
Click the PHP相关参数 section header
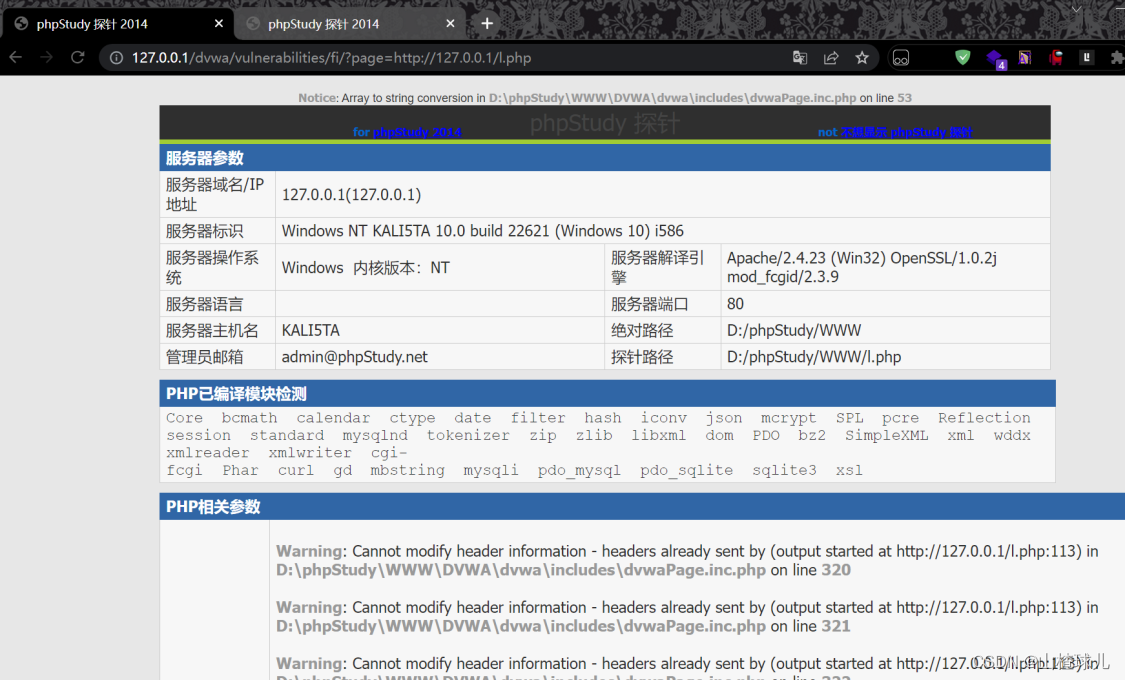coord(642,506)
